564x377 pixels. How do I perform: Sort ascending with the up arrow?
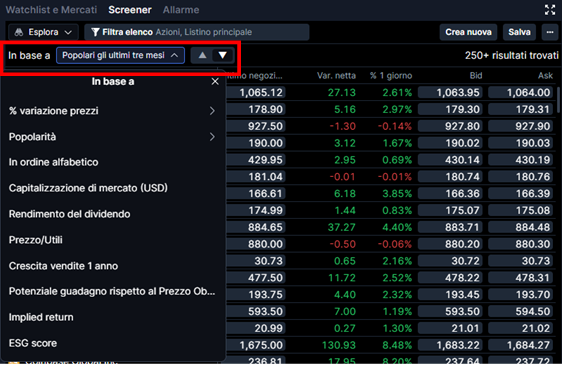[x=203, y=55]
